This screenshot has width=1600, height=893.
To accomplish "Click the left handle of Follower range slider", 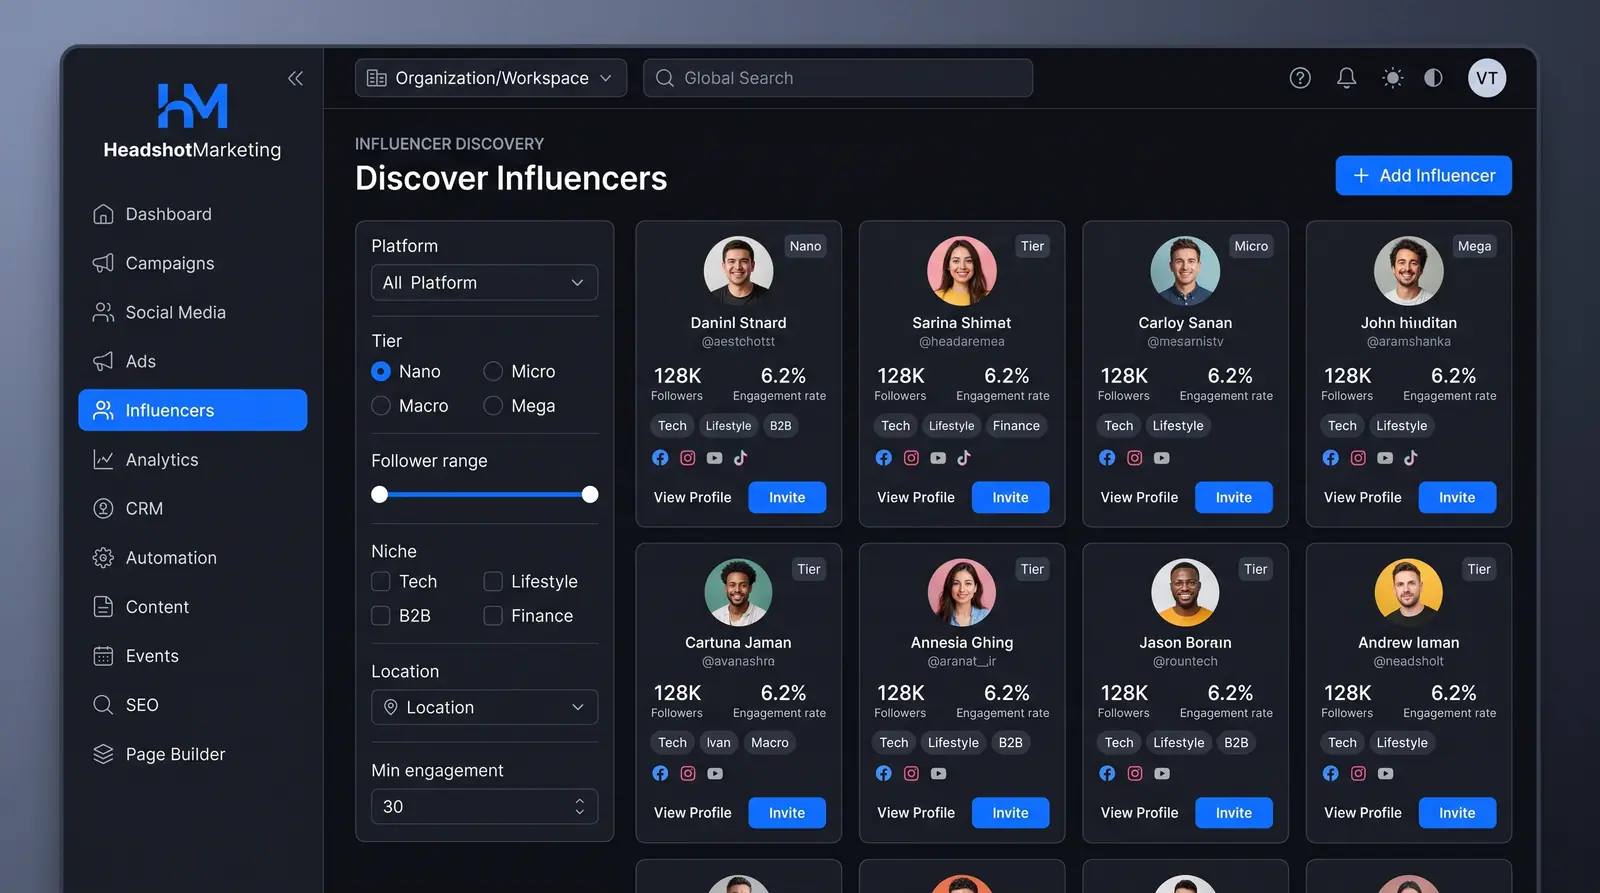I will [x=380, y=494].
